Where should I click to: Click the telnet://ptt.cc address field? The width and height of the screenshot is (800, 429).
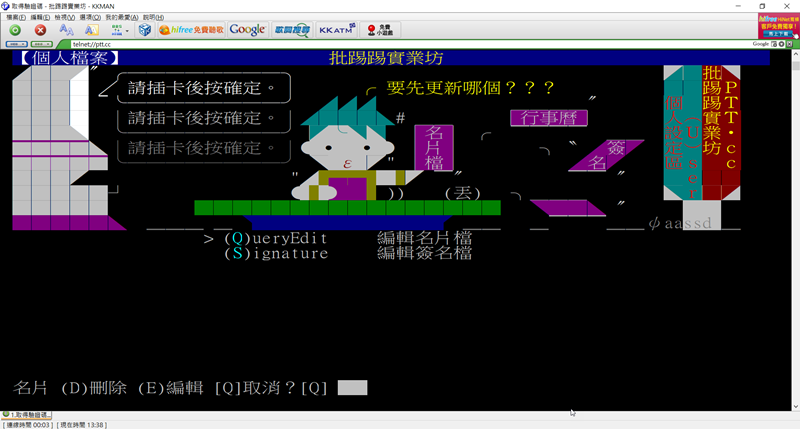408,44
